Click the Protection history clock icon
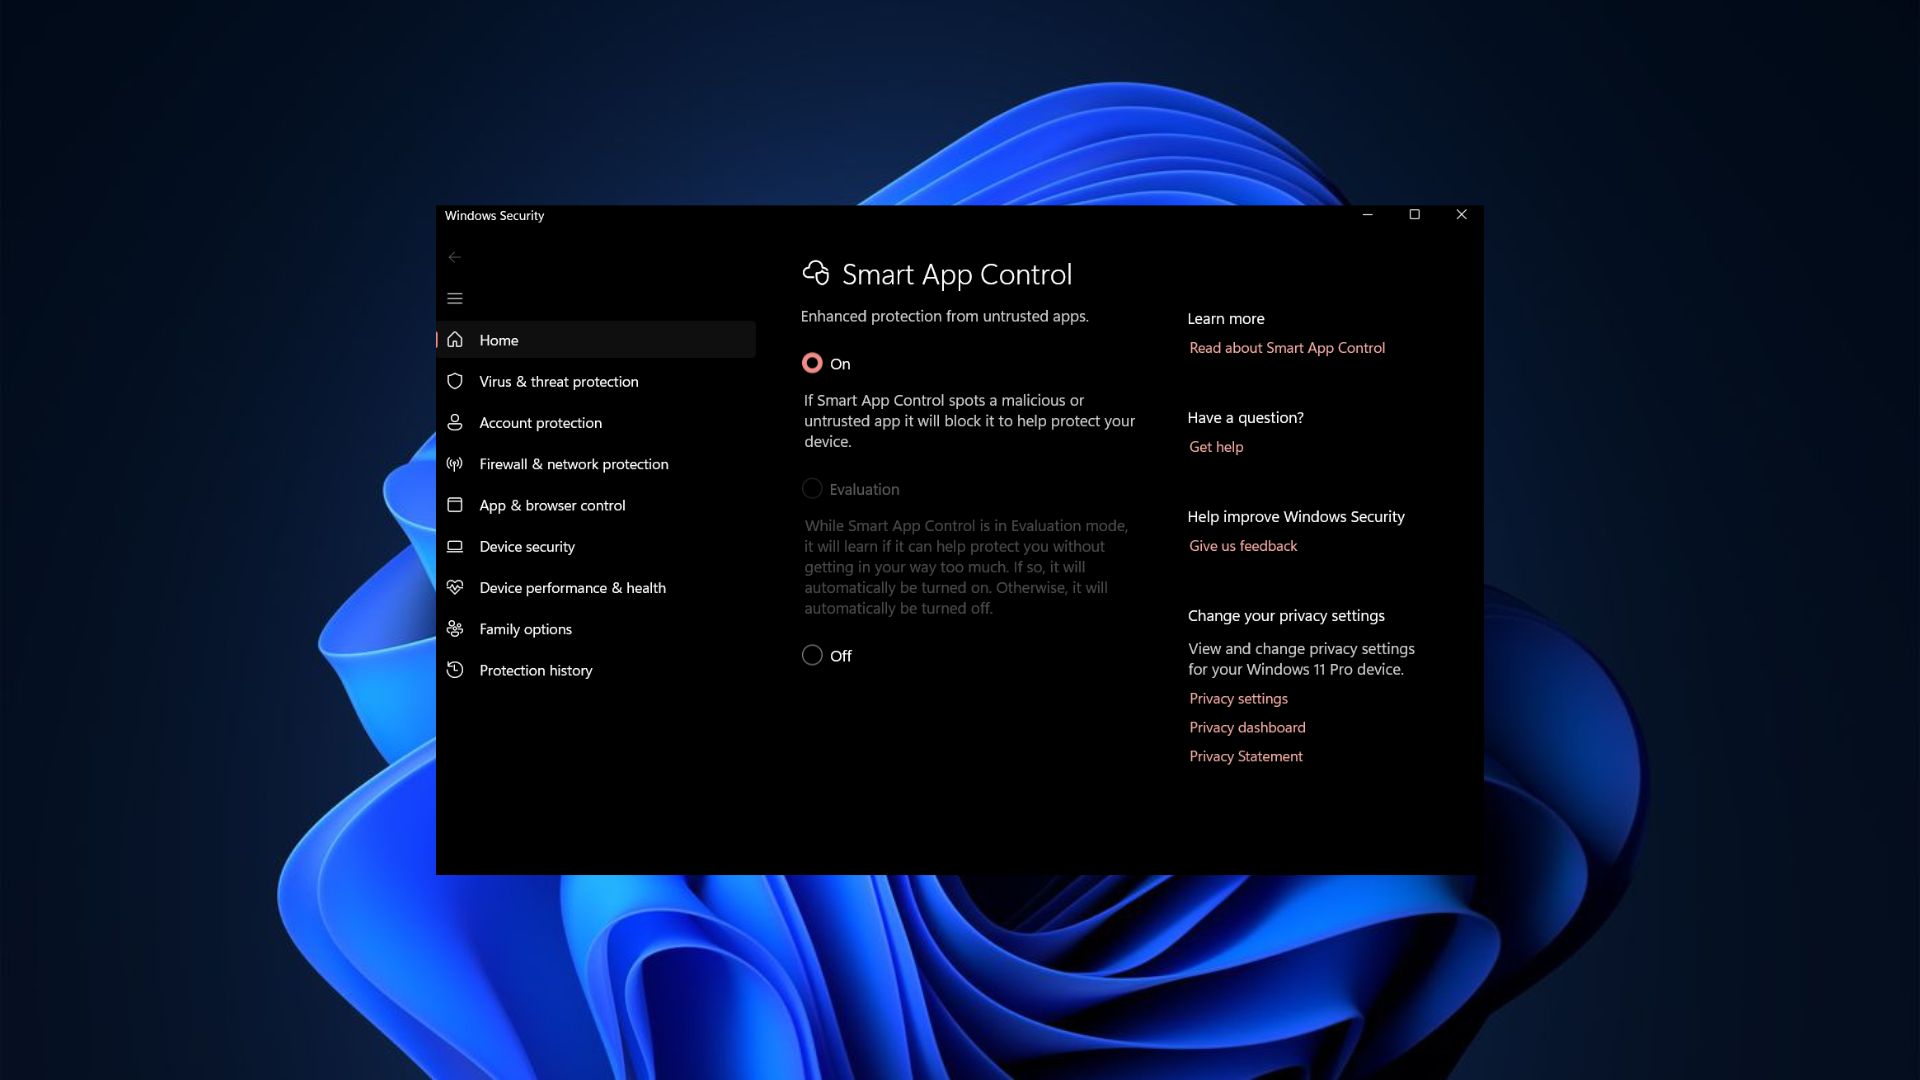 pyautogui.click(x=455, y=670)
